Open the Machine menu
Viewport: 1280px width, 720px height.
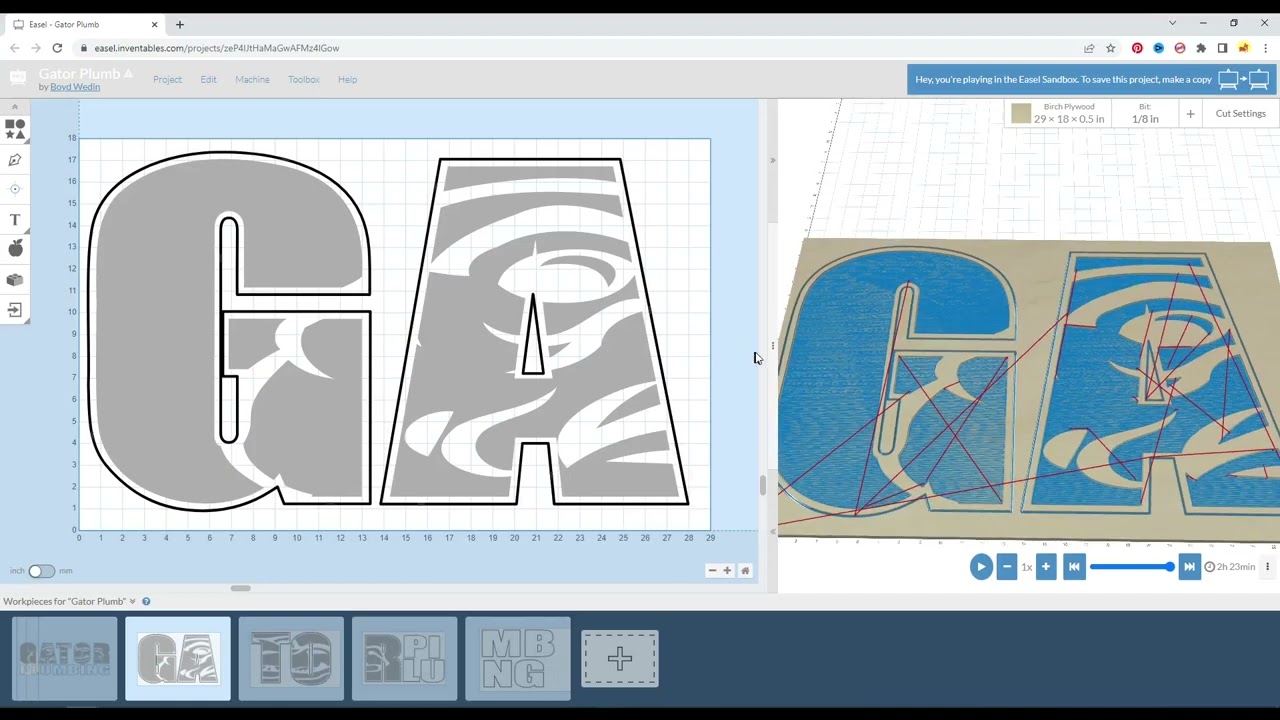point(252,79)
